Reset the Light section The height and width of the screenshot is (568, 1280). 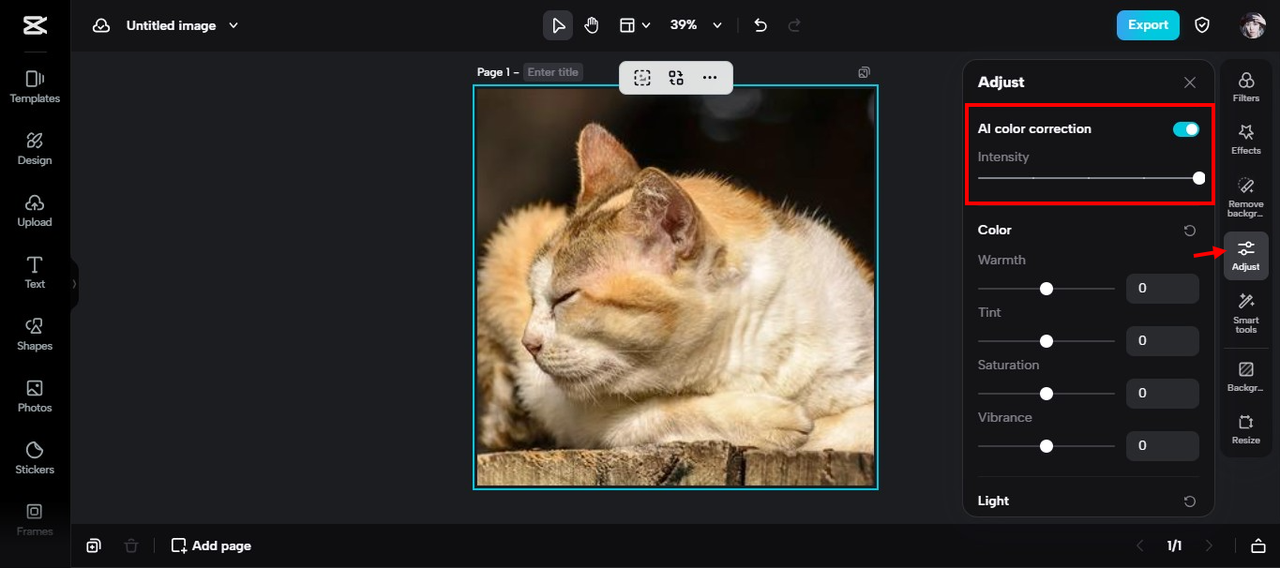click(x=1189, y=501)
